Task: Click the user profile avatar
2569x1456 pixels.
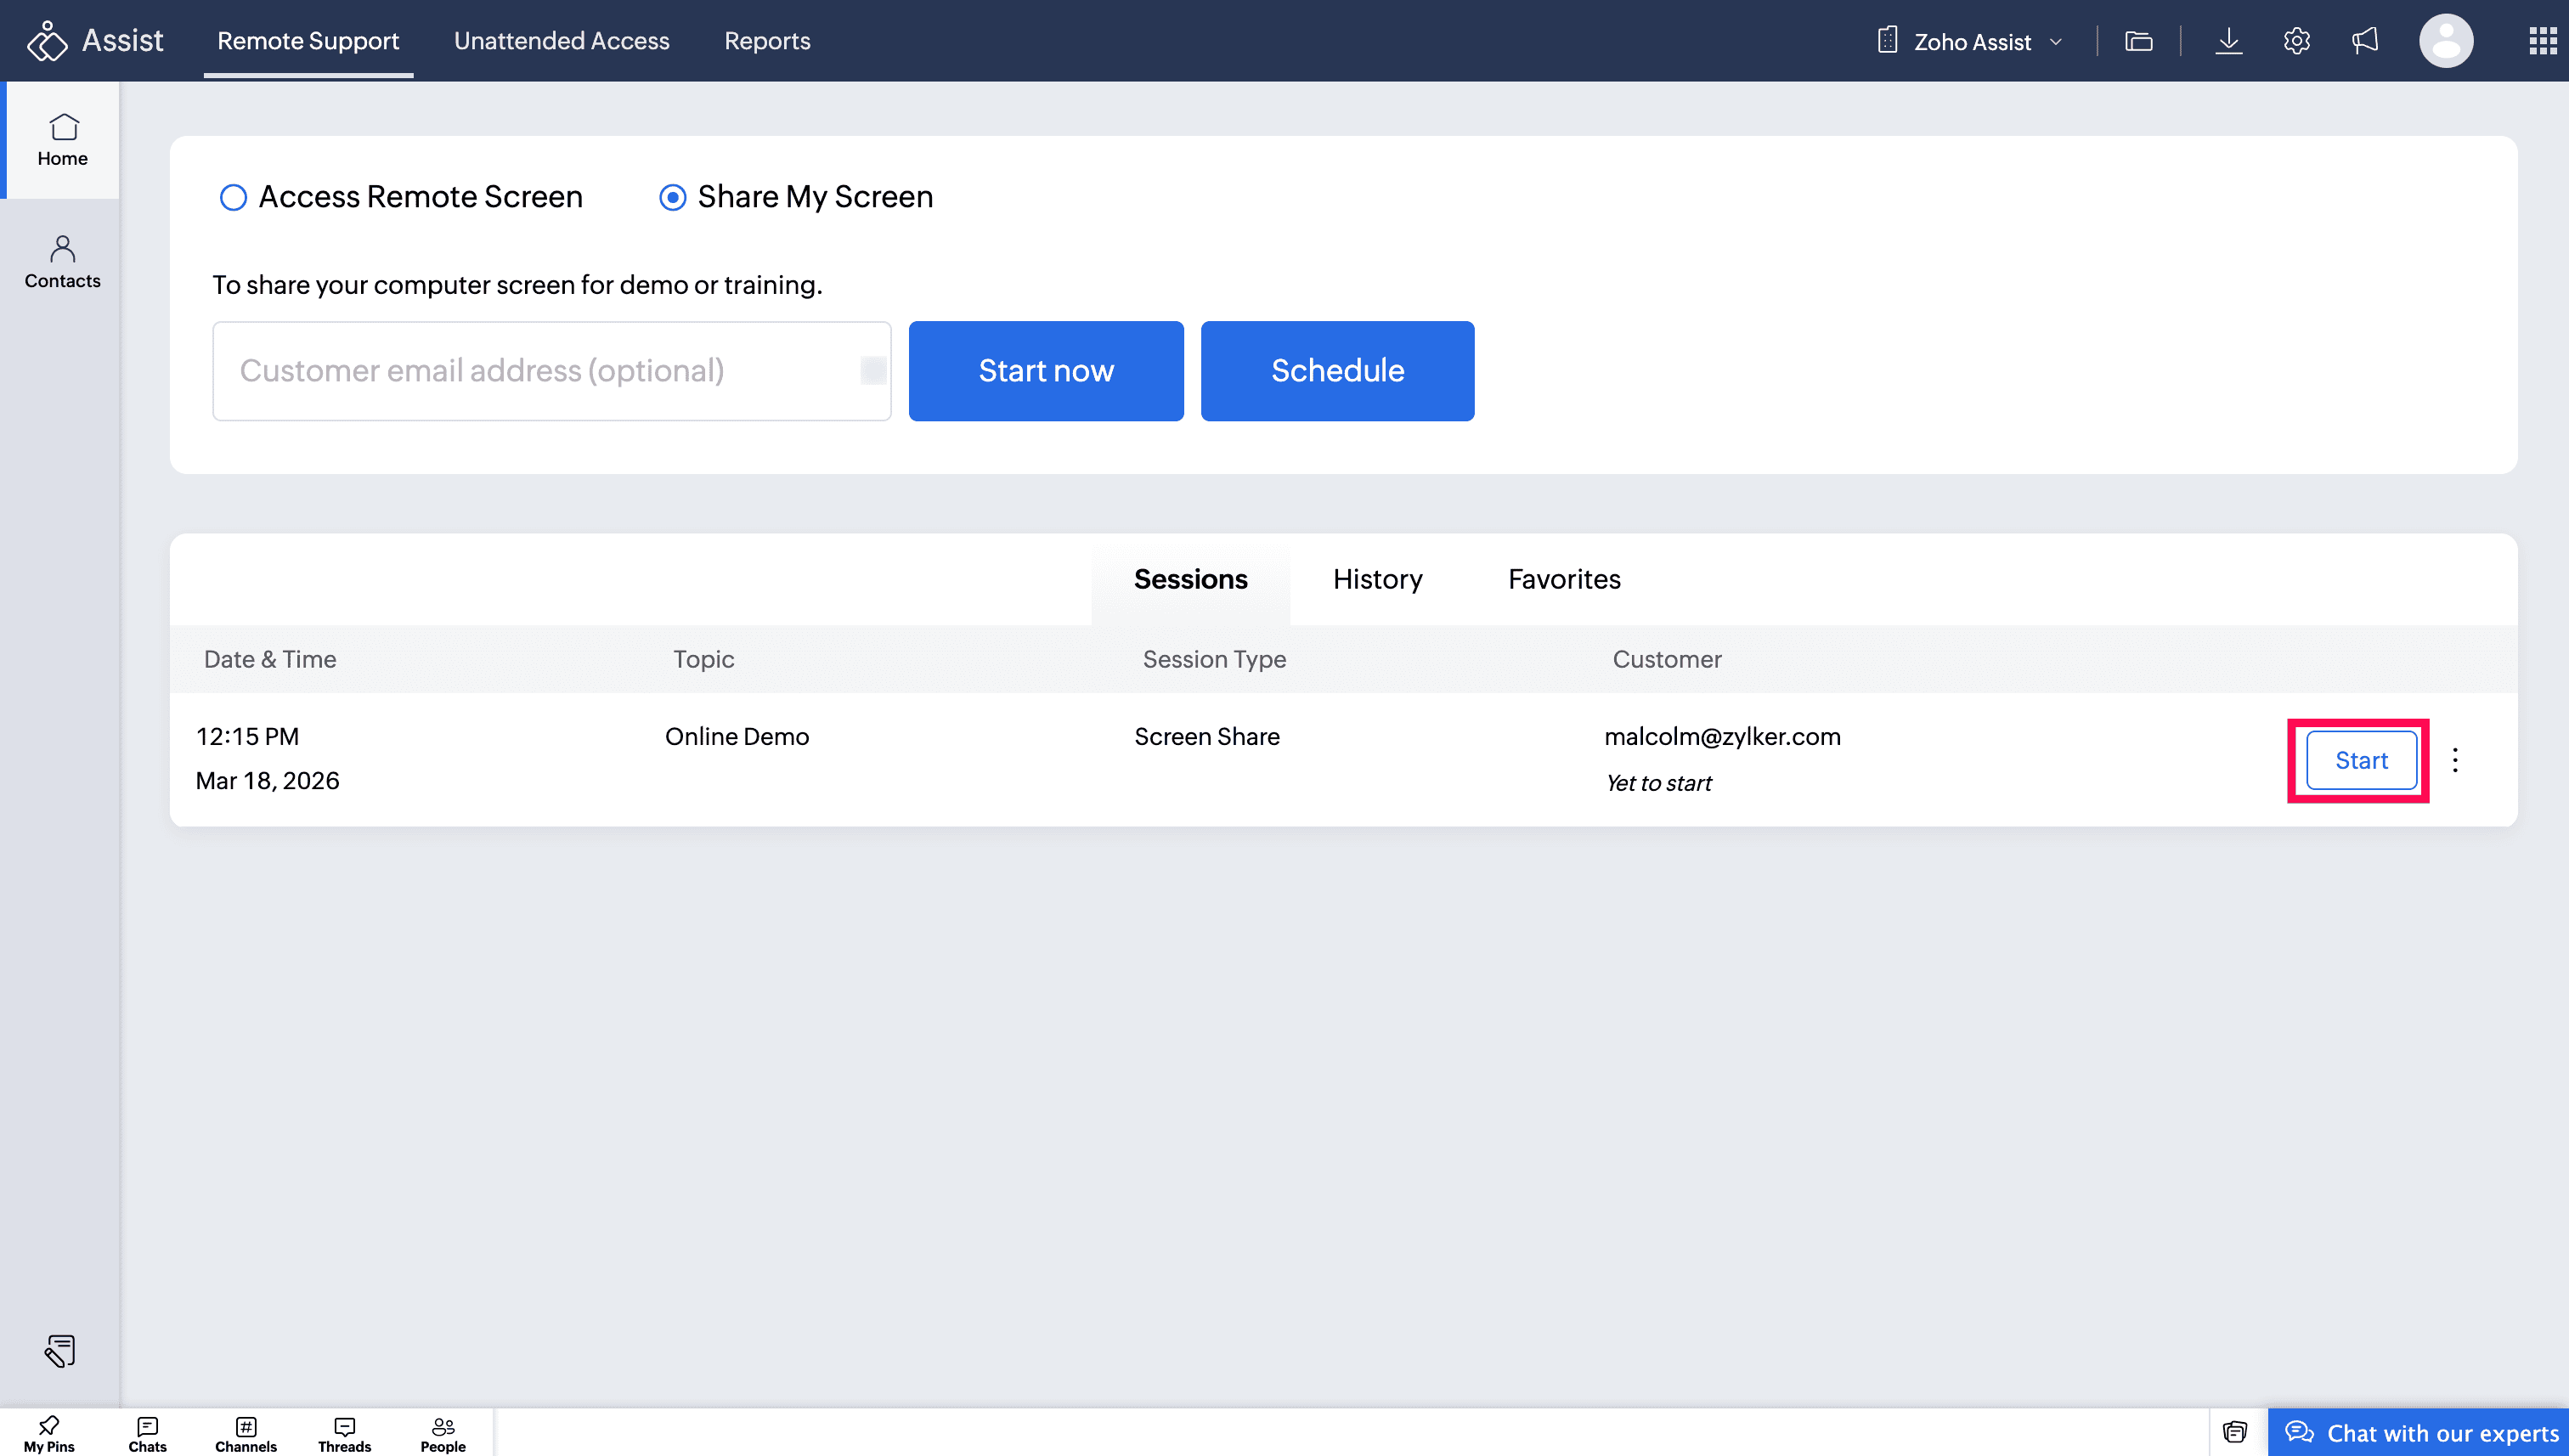Action: coord(2446,41)
